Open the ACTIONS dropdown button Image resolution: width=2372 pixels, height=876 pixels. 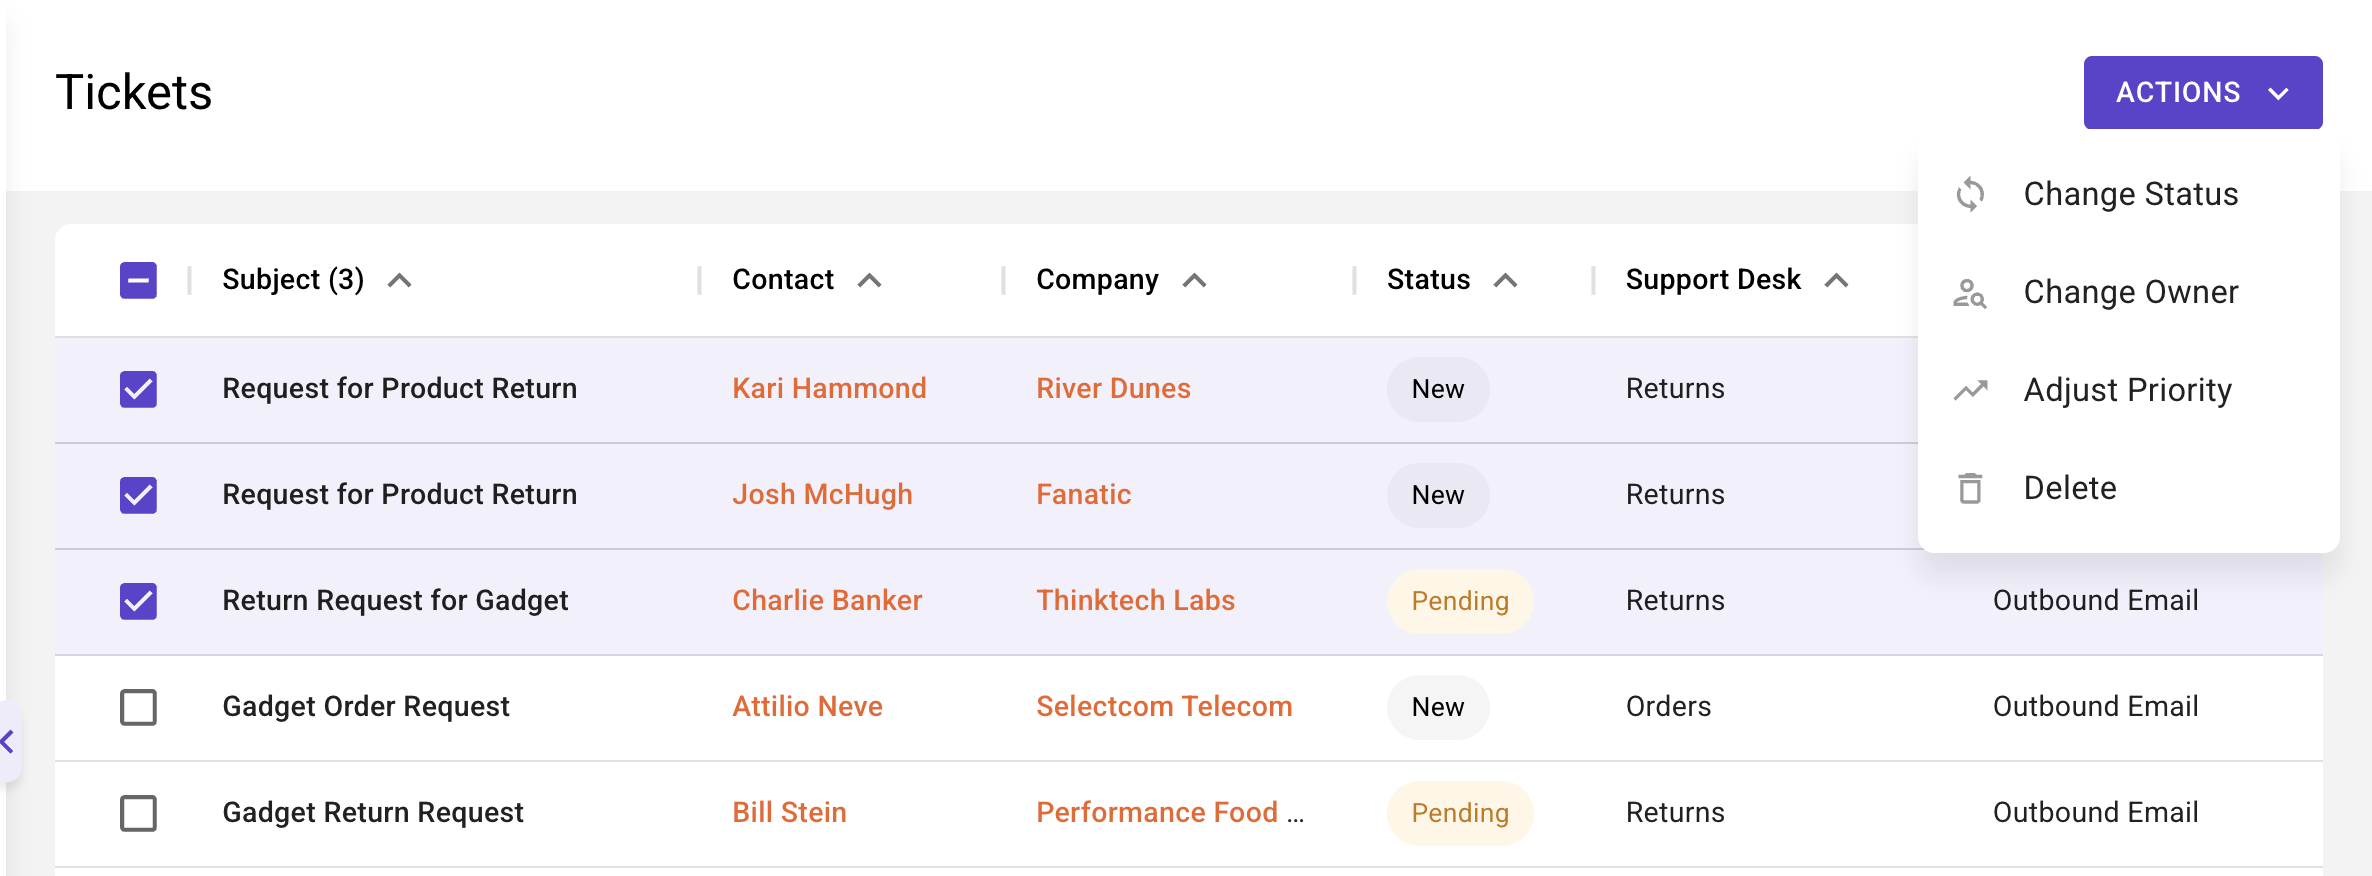click(2202, 93)
